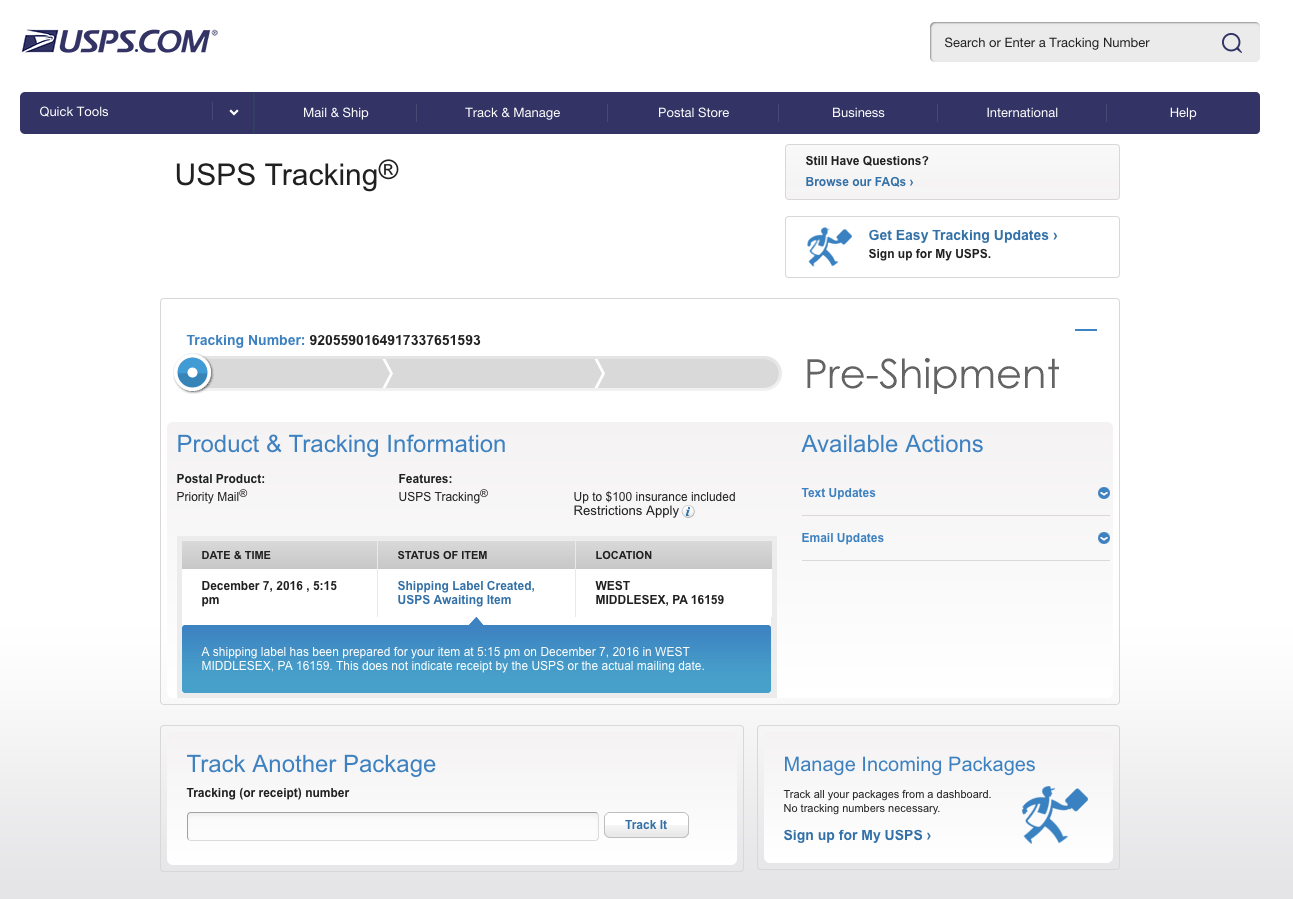This screenshot has height=899, width=1293.
Task: Click the Product & Tracking Information heading
Action: pos(341,444)
